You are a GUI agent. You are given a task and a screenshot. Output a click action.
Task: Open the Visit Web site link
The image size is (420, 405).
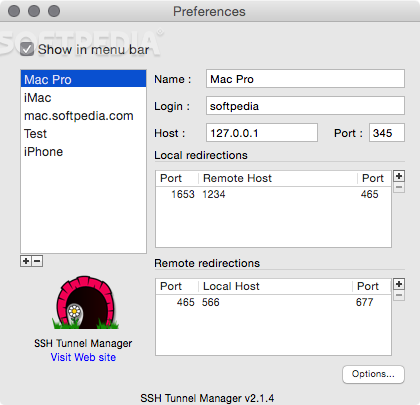(83, 357)
